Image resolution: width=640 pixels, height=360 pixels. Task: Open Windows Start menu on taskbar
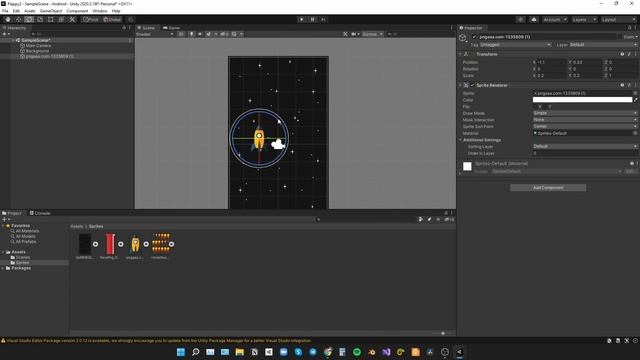tap(181, 352)
